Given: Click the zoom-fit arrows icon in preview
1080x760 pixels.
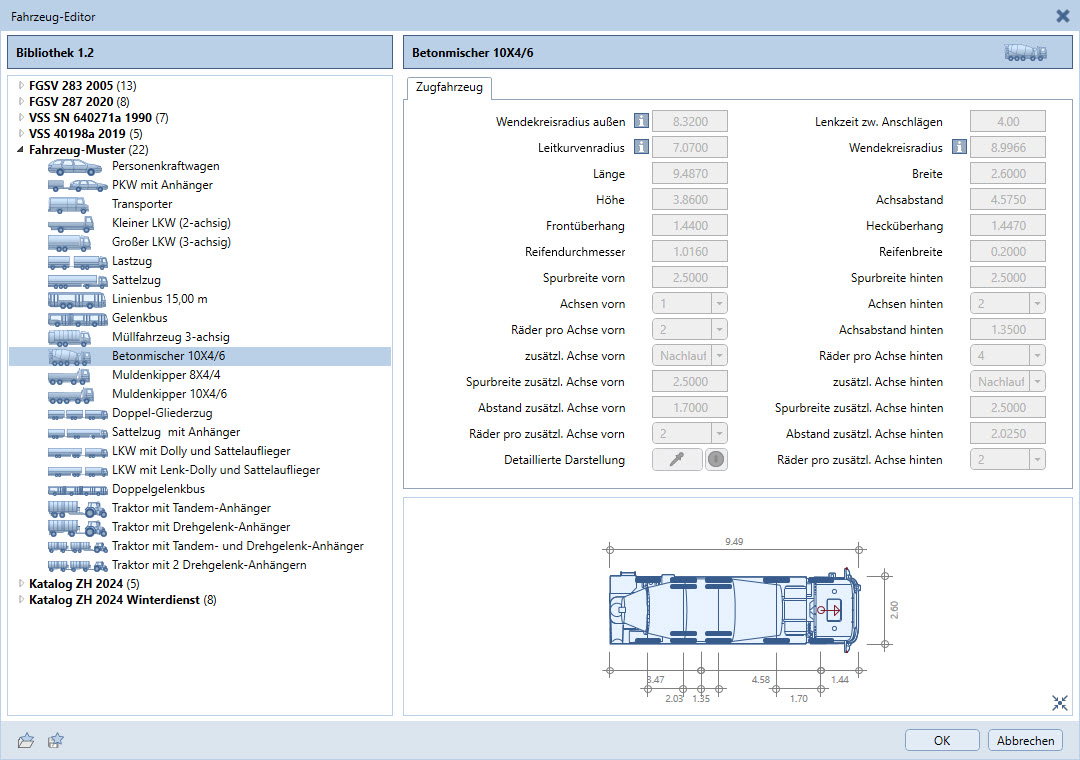Looking at the screenshot, I should tap(1060, 703).
